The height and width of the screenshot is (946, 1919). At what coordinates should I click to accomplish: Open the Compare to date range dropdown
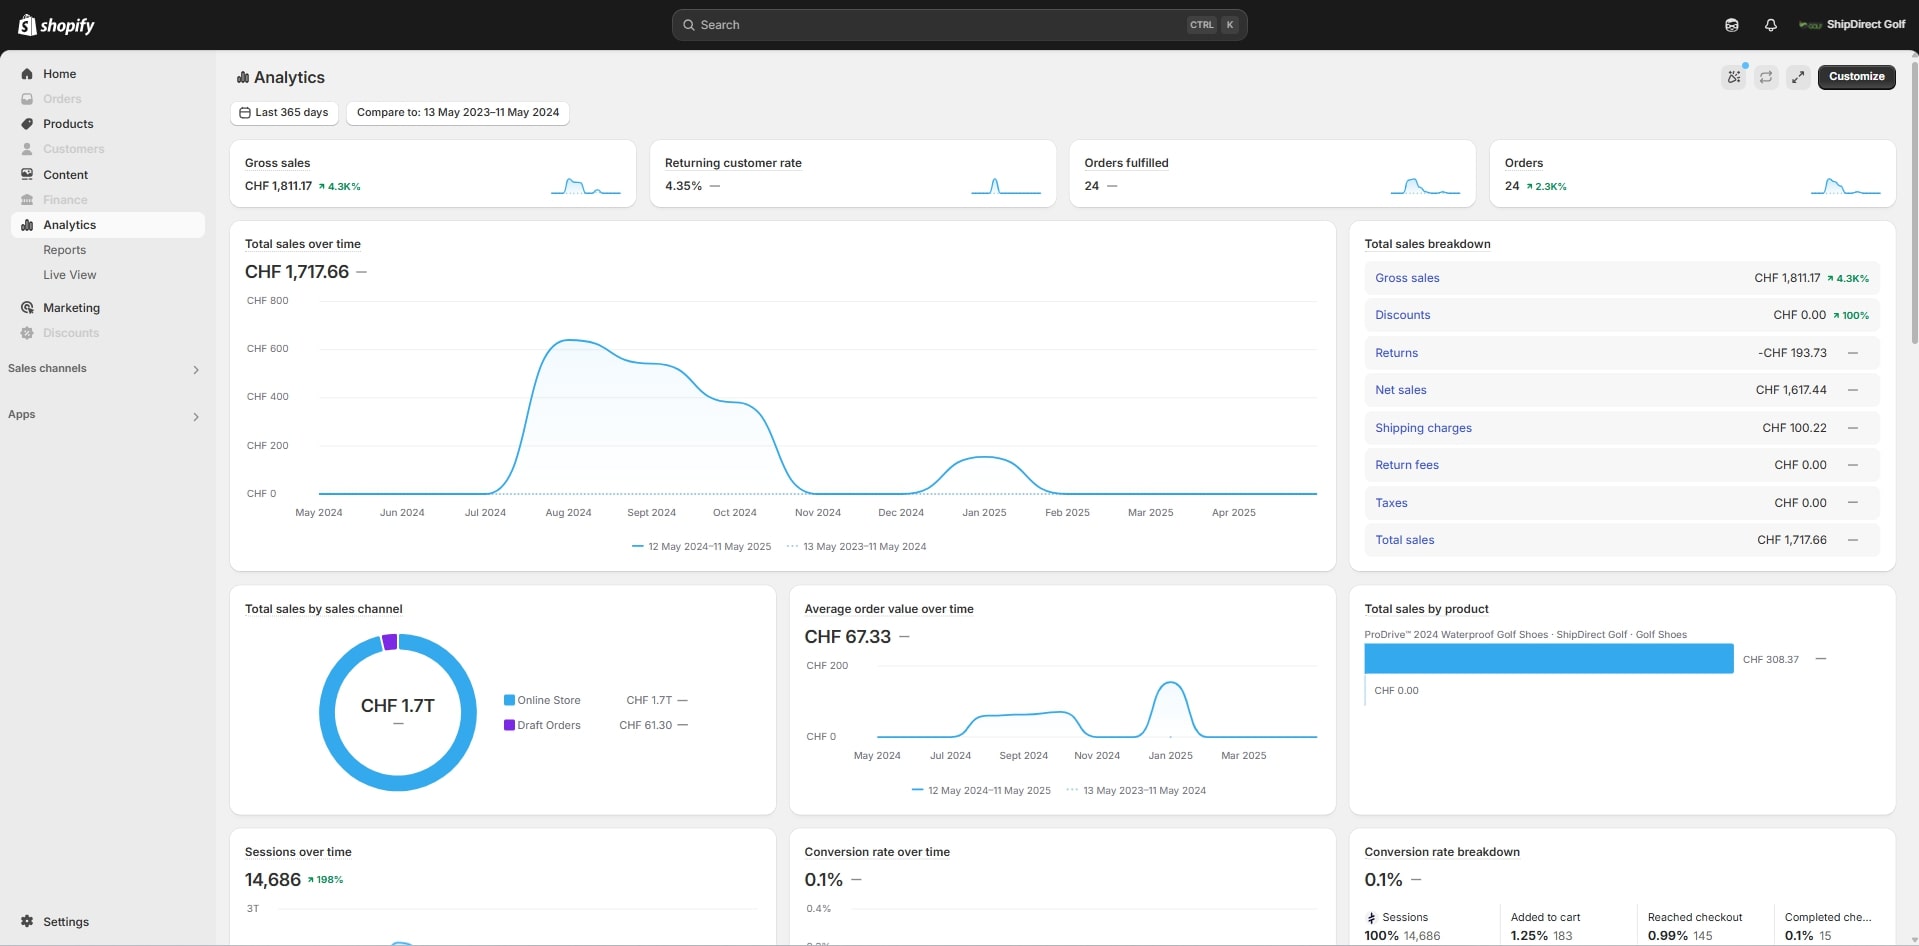coord(457,113)
